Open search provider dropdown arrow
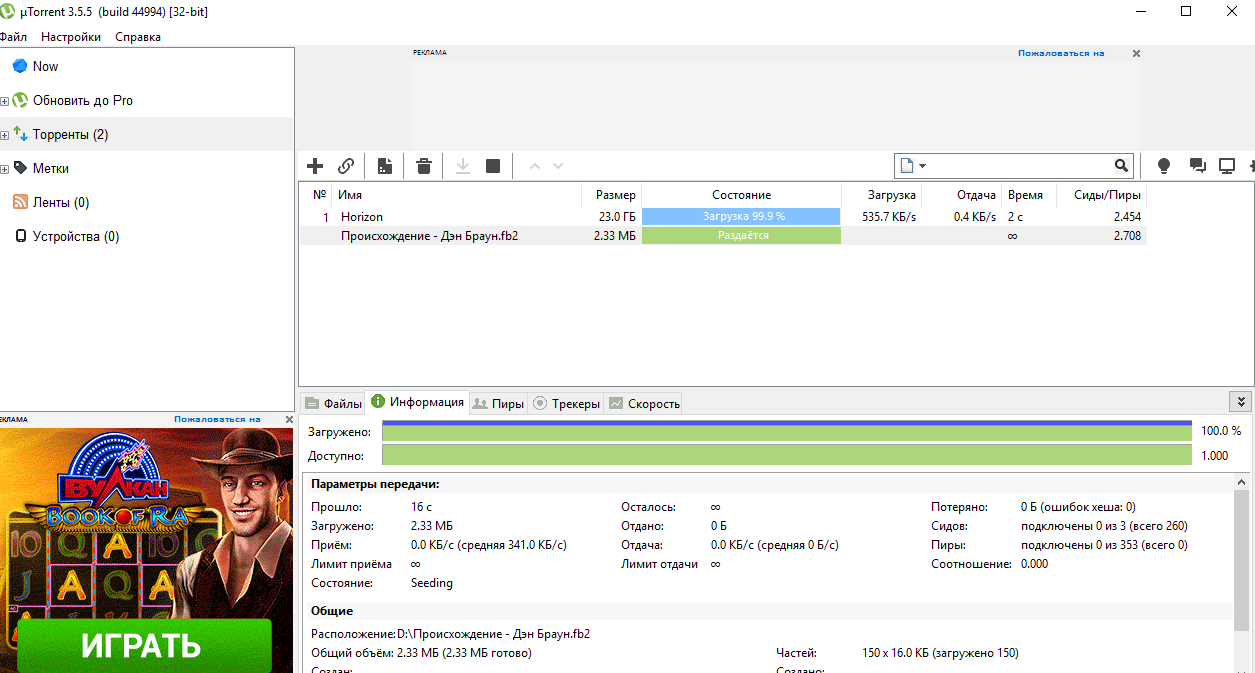 tap(922, 166)
